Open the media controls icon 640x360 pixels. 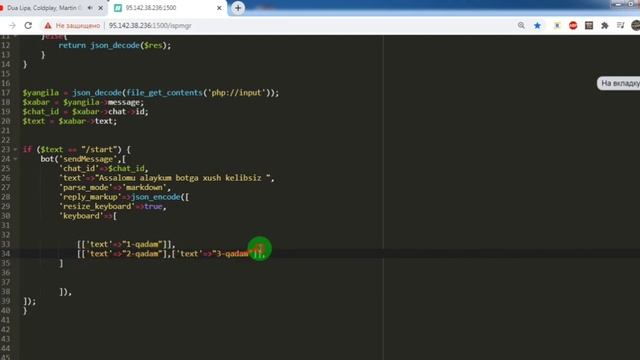[620, 25]
